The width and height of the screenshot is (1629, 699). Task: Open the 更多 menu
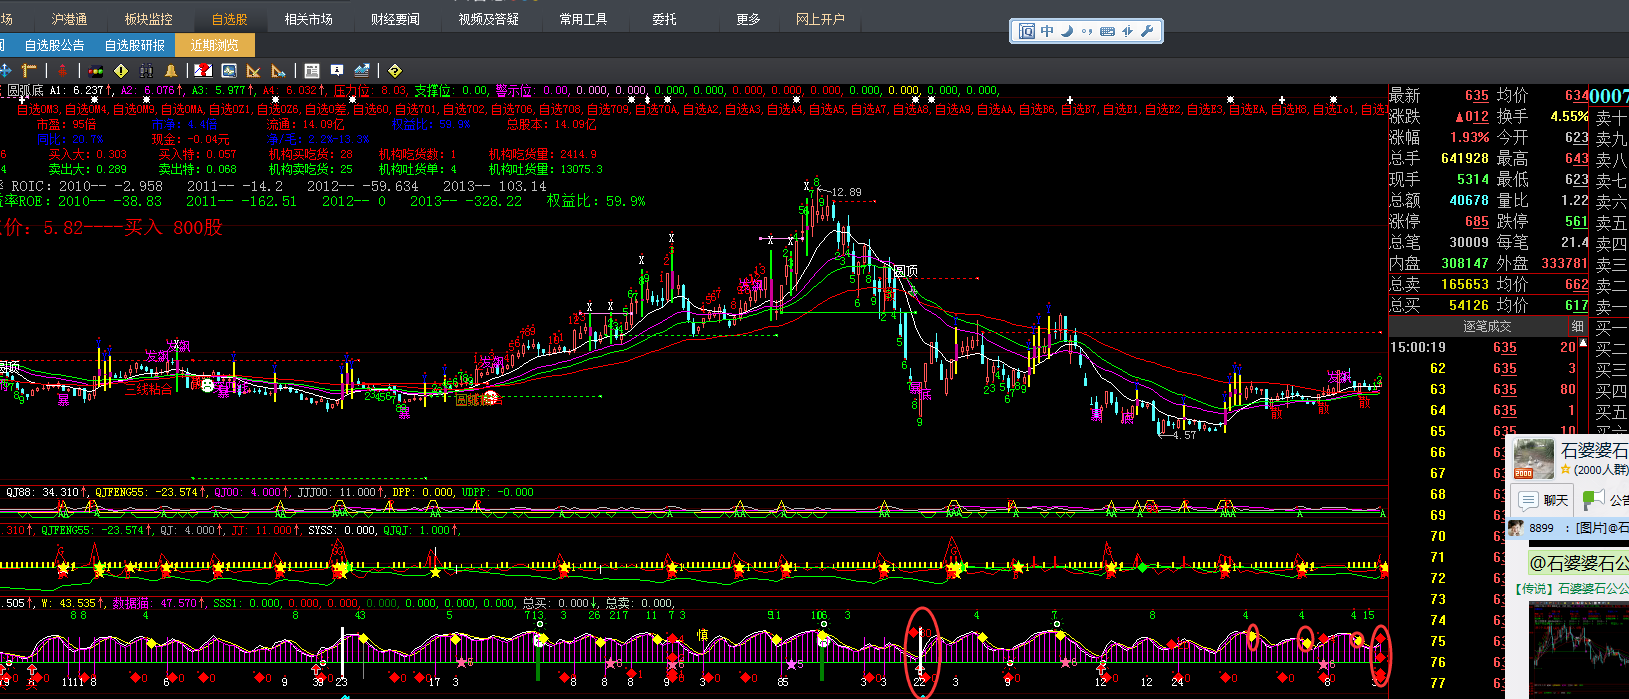(748, 19)
